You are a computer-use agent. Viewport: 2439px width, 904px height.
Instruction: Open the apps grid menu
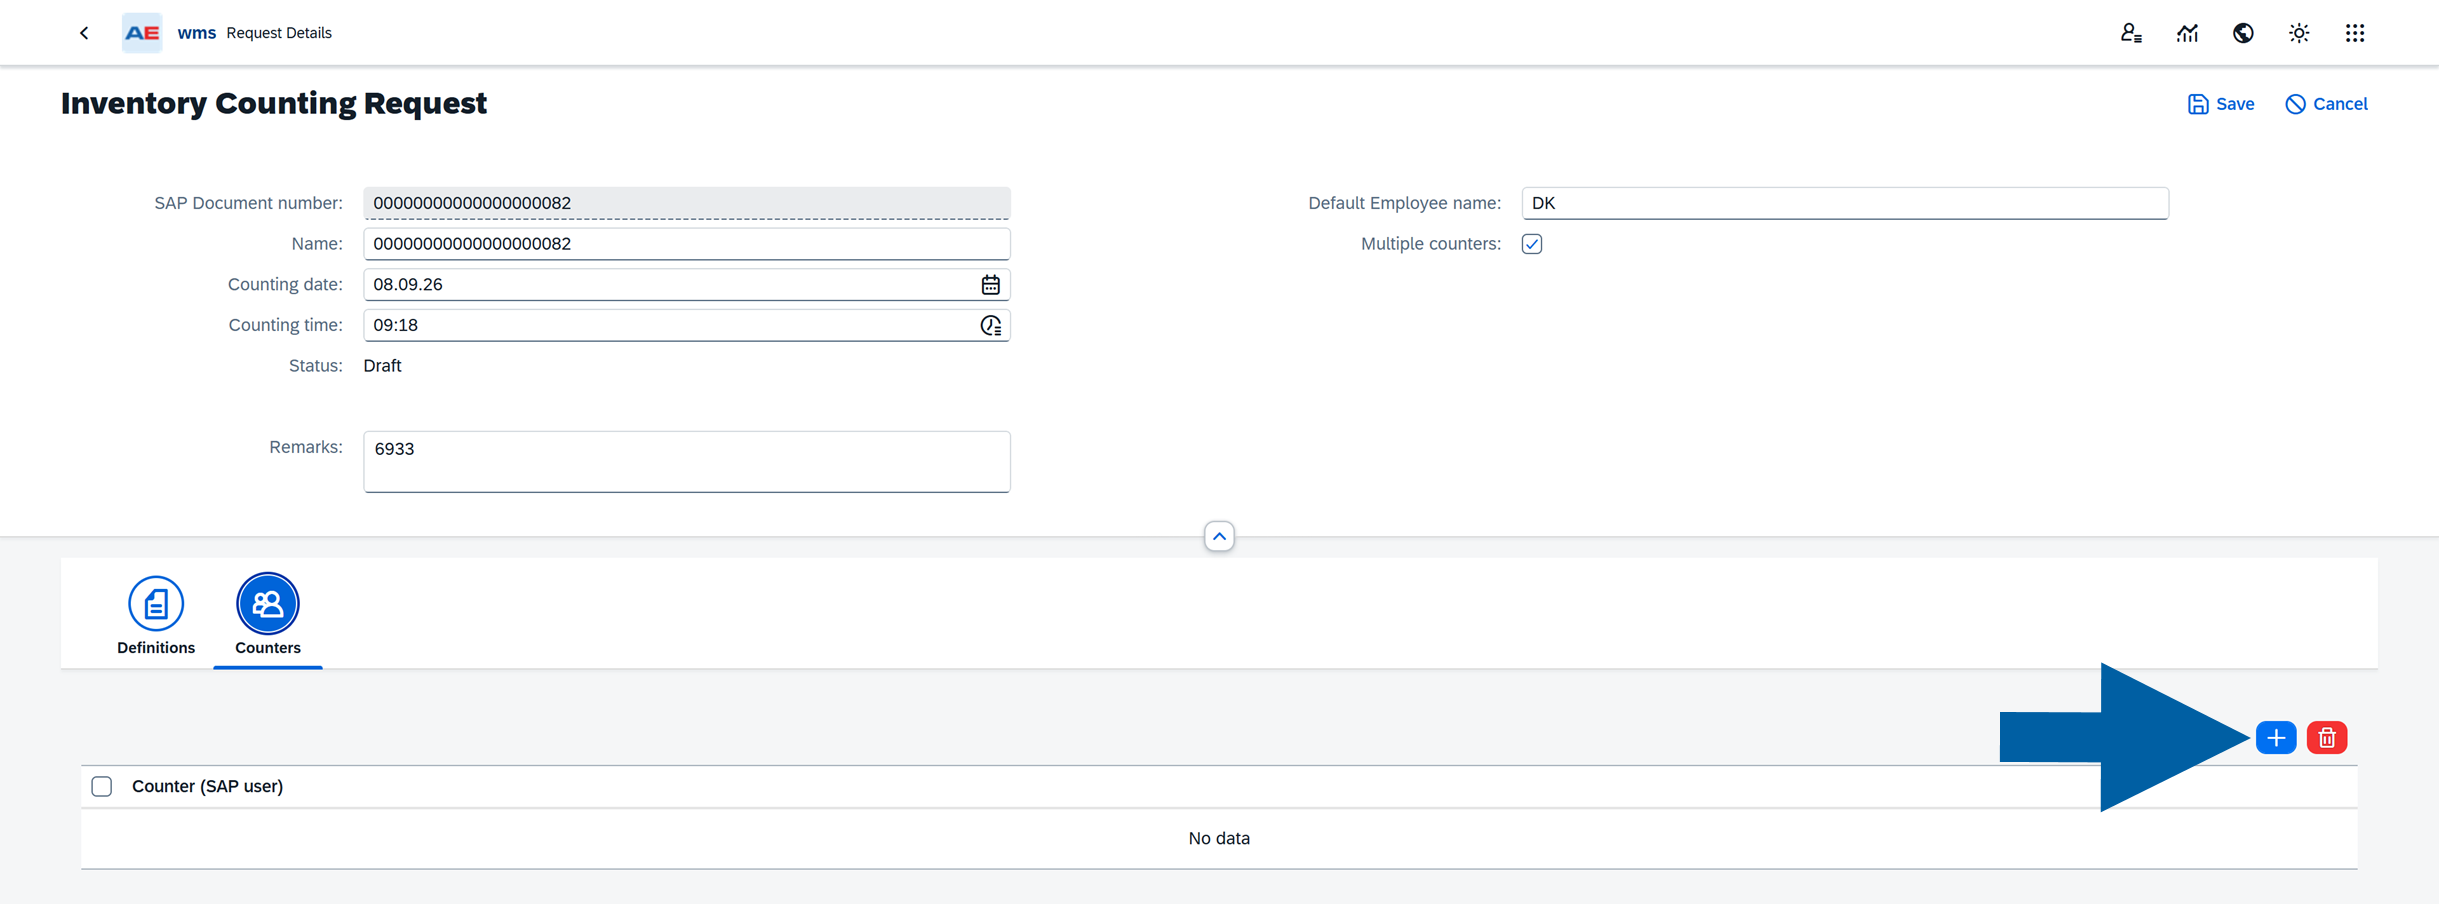click(2355, 33)
